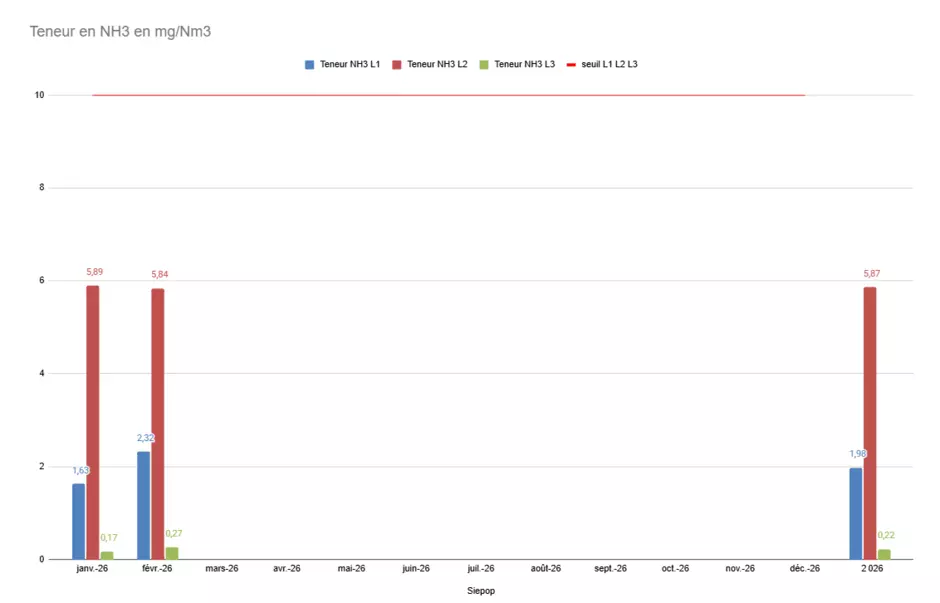The image size is (940, 603).
Task: Select the 5,87 data label
Action: 872,274
